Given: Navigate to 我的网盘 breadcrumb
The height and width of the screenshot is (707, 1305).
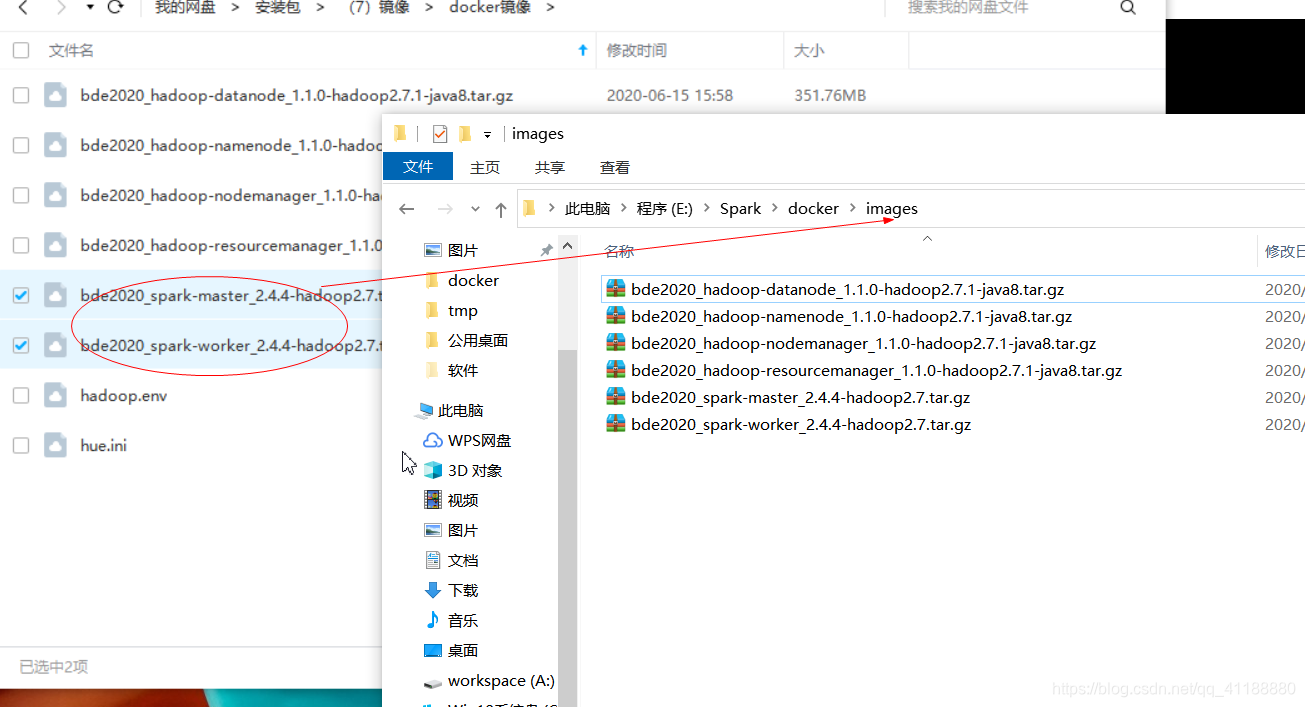Looking at the screenshot, I should tap(186, 8).
